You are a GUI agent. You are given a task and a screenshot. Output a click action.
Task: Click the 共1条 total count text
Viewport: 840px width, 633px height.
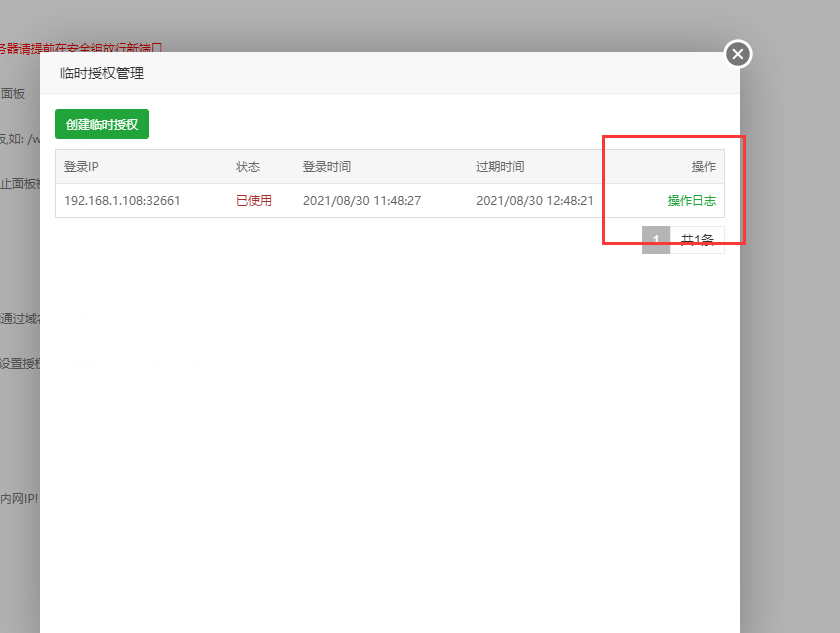pyautogui.click(x=697, y=240)
